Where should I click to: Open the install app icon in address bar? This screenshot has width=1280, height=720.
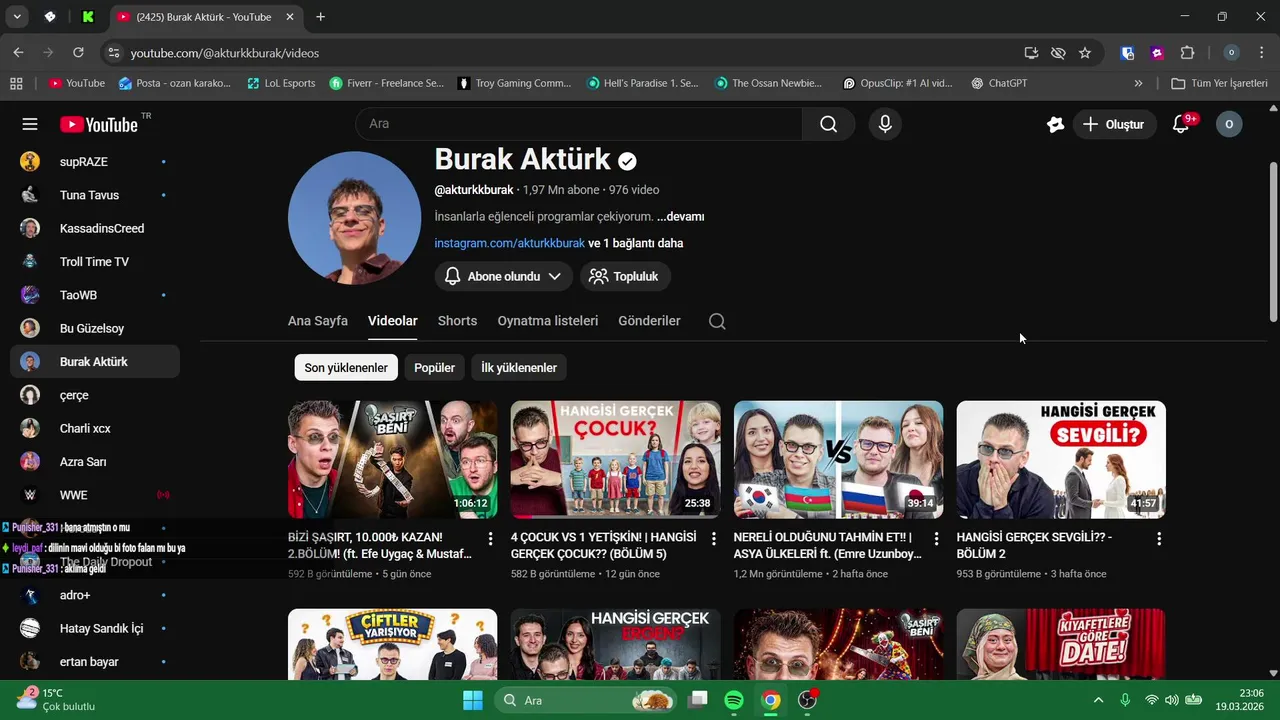[1031, 53]
